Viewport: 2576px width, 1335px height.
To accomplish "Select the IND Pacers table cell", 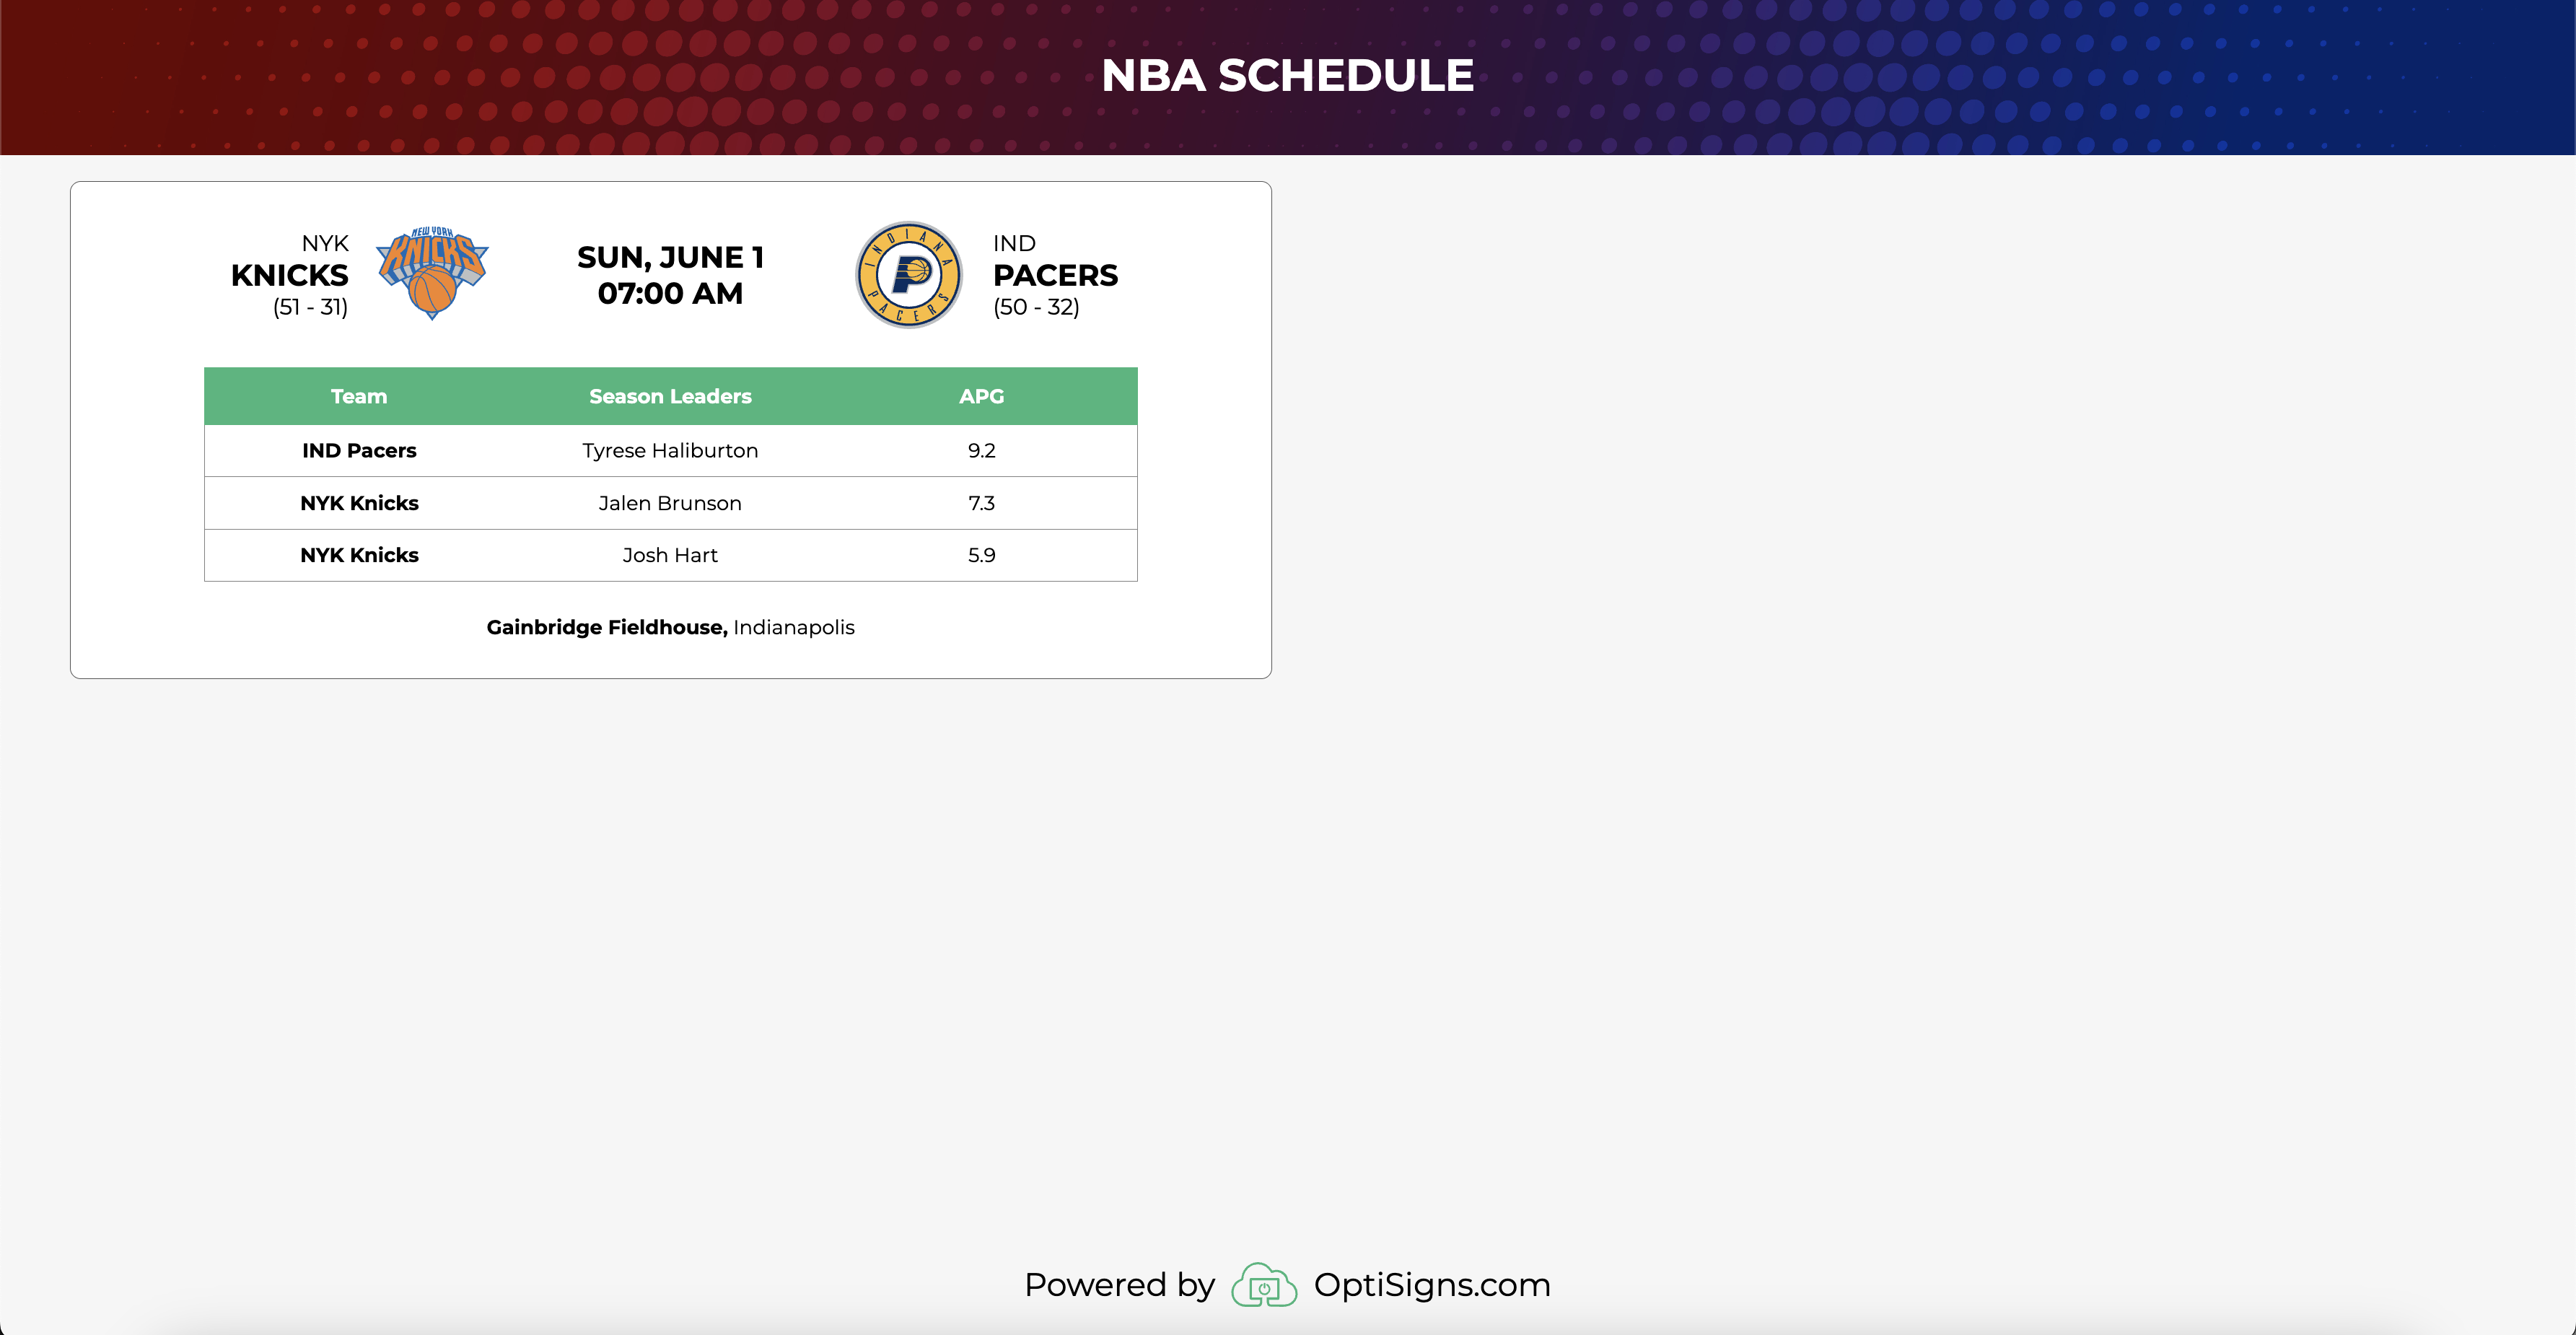I will click(359, 451).
